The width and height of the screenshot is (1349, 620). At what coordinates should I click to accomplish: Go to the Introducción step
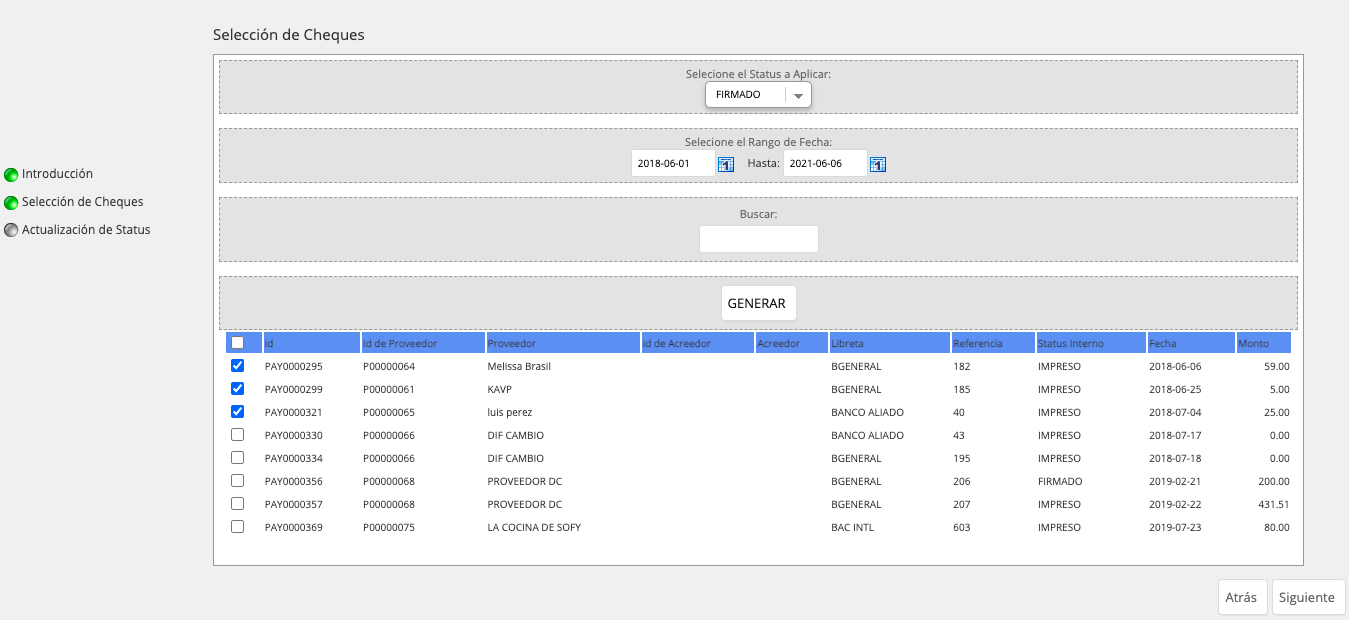57,174
